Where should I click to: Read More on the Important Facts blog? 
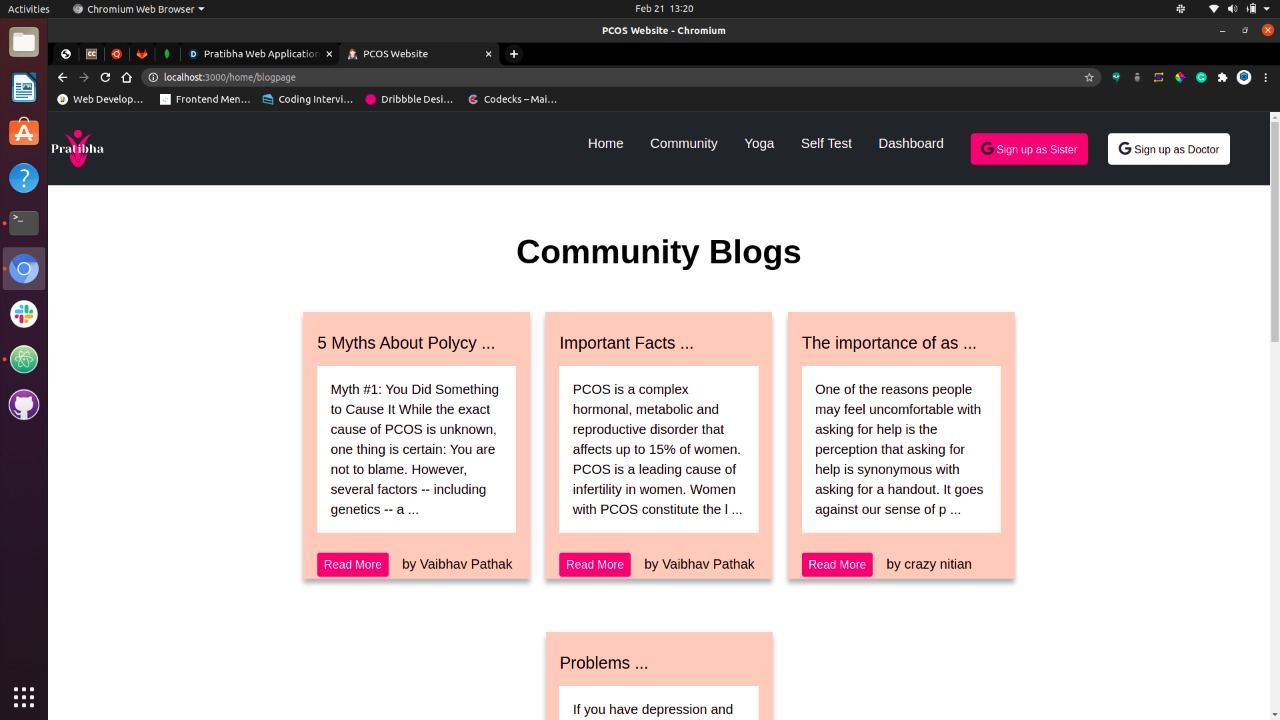pos(595,564)
